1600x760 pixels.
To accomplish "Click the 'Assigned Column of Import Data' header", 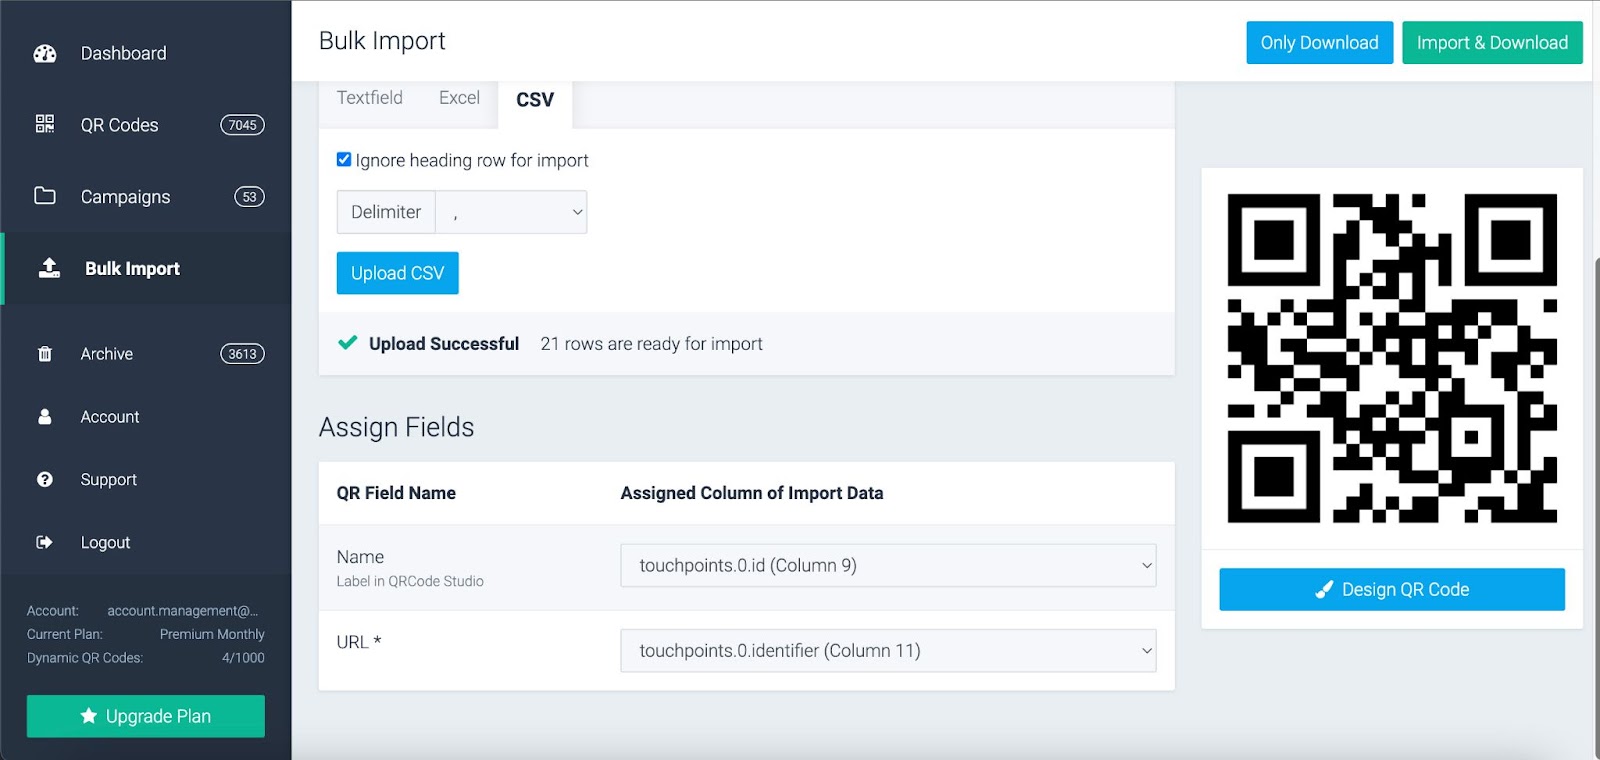I will click(x=752, y=493).
